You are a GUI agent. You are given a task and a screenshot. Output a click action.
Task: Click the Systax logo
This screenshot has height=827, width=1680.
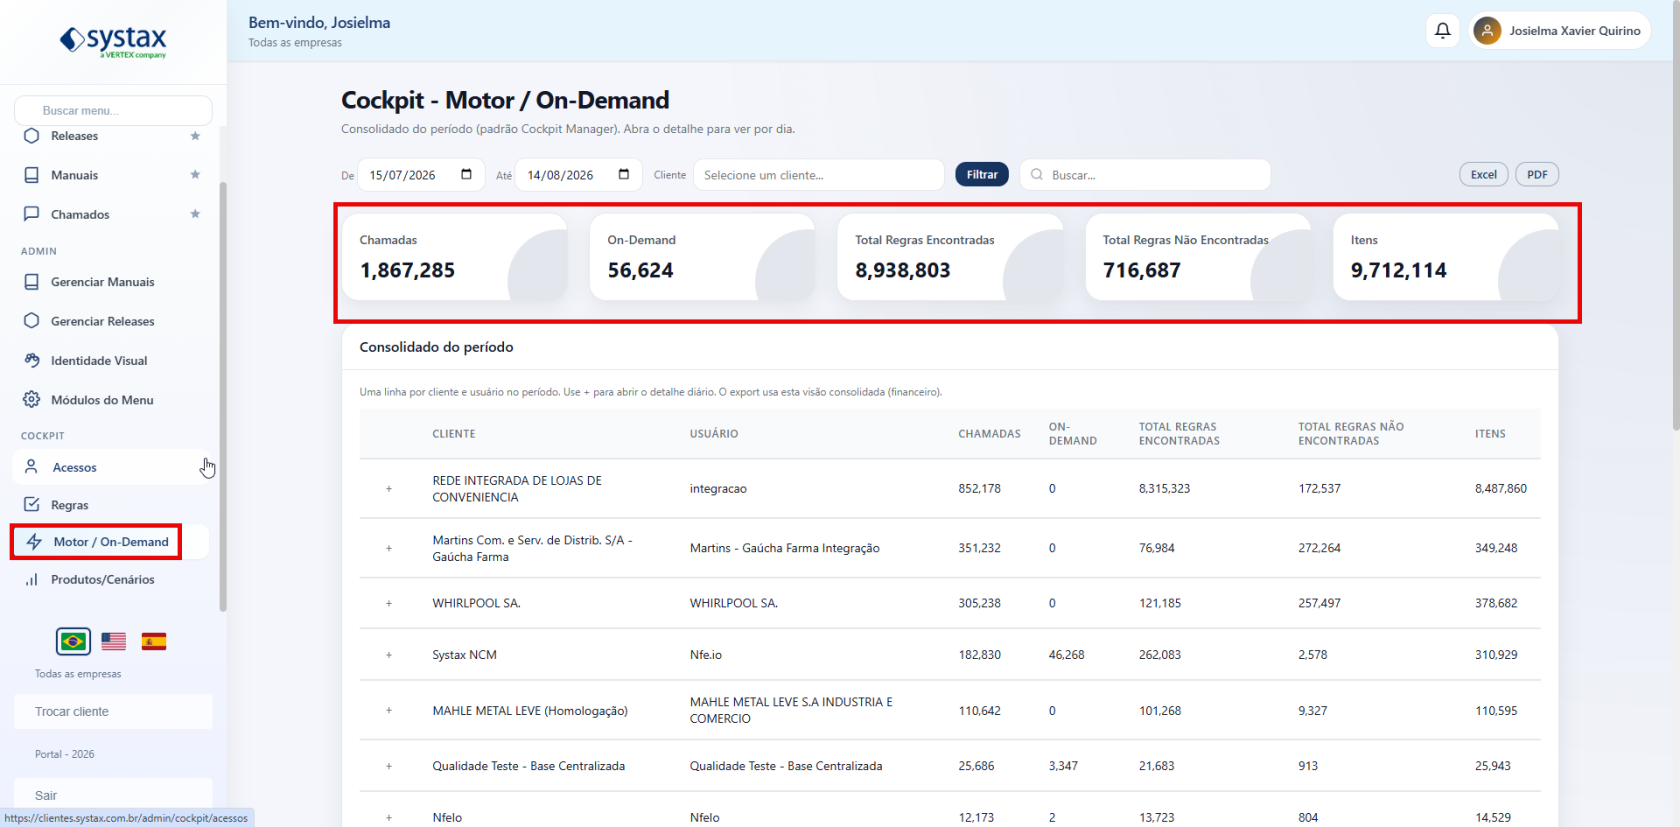tap(113, 41)
